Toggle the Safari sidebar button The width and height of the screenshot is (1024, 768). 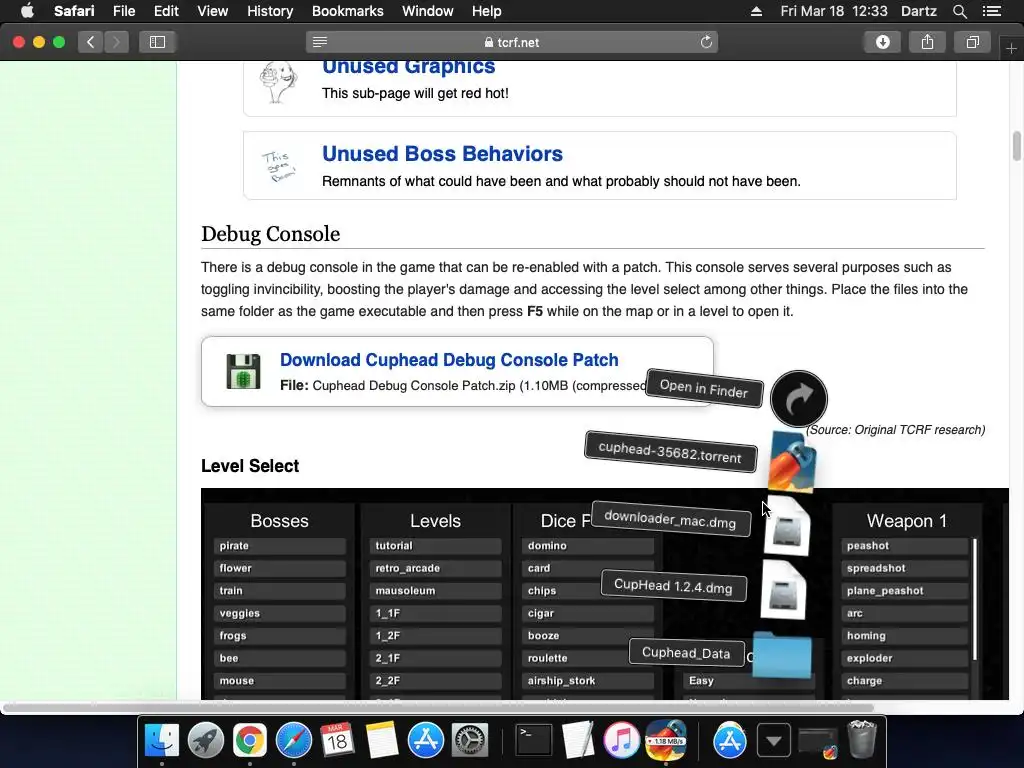(x=157, y=42)
